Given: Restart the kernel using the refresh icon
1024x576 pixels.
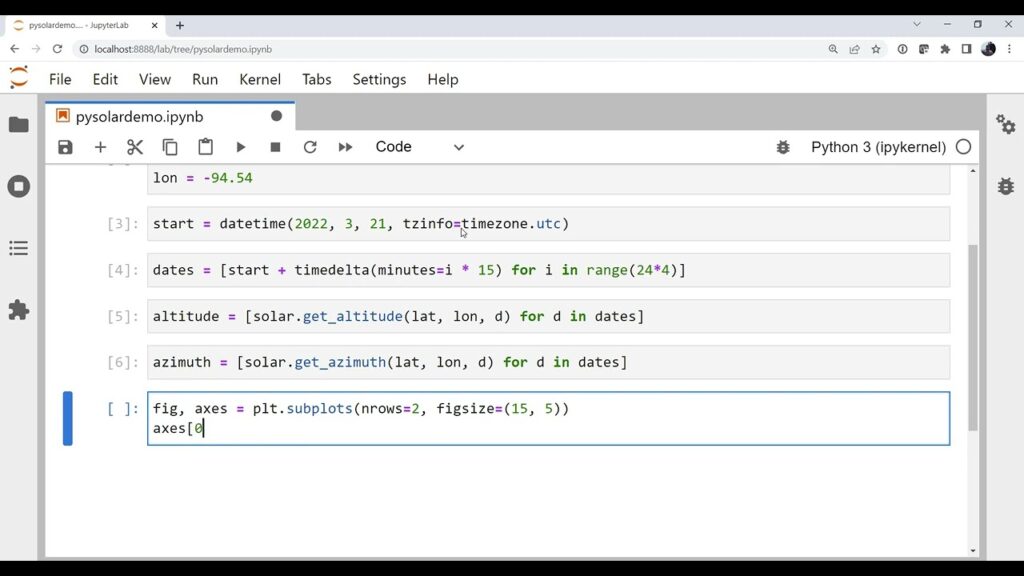Looking at the screenshot, I should tap(310, 146).
